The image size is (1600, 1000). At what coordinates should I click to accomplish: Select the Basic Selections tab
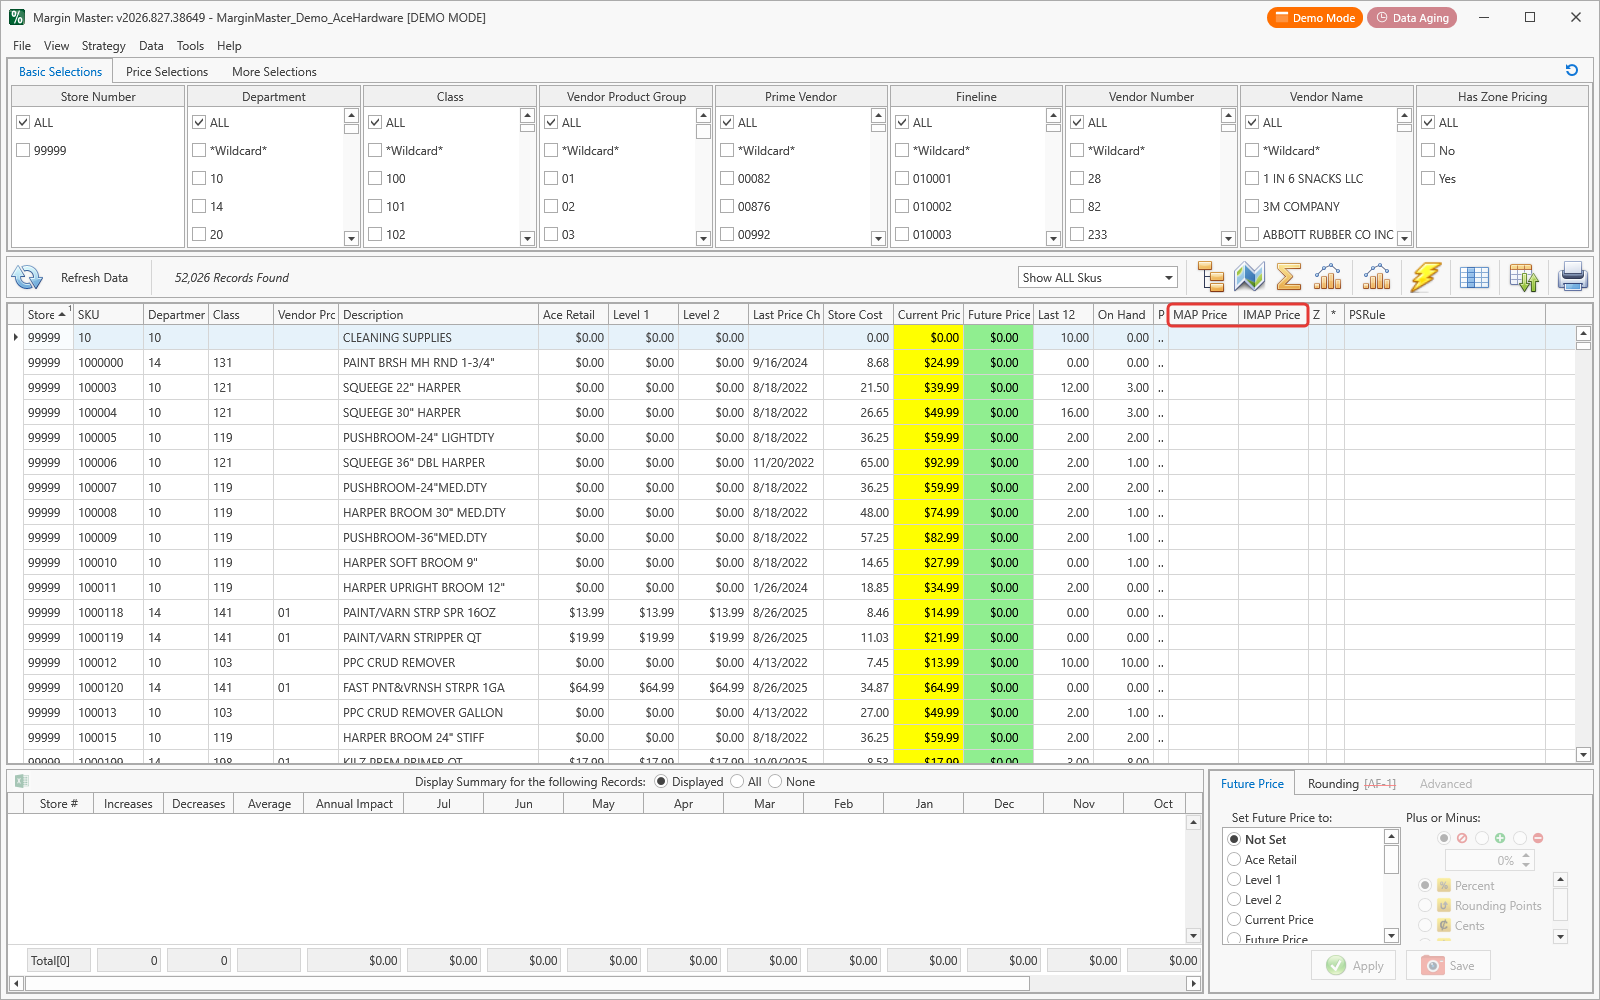tap(60, 72)
